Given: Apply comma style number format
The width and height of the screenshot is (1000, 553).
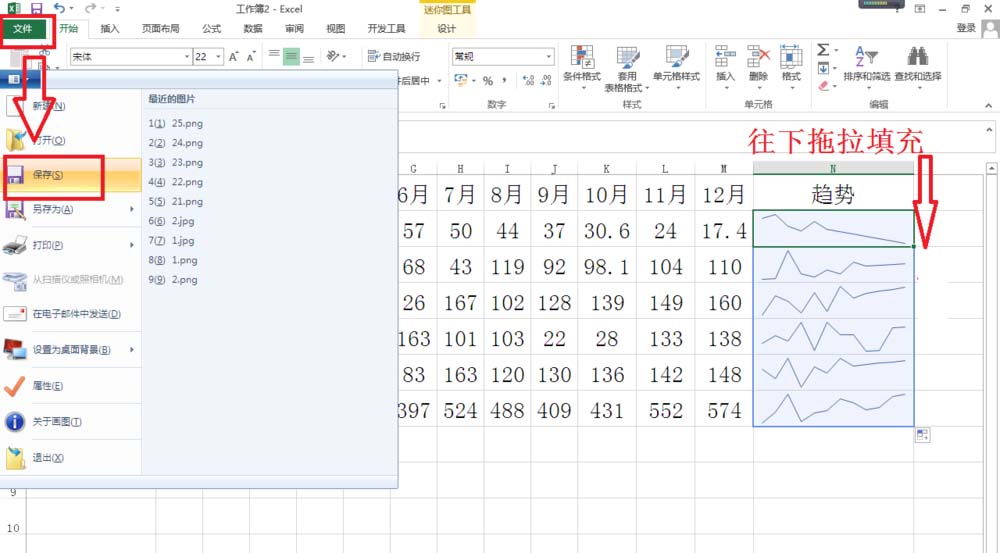Looking at the screenshot, I should click(x=504, y=80).
